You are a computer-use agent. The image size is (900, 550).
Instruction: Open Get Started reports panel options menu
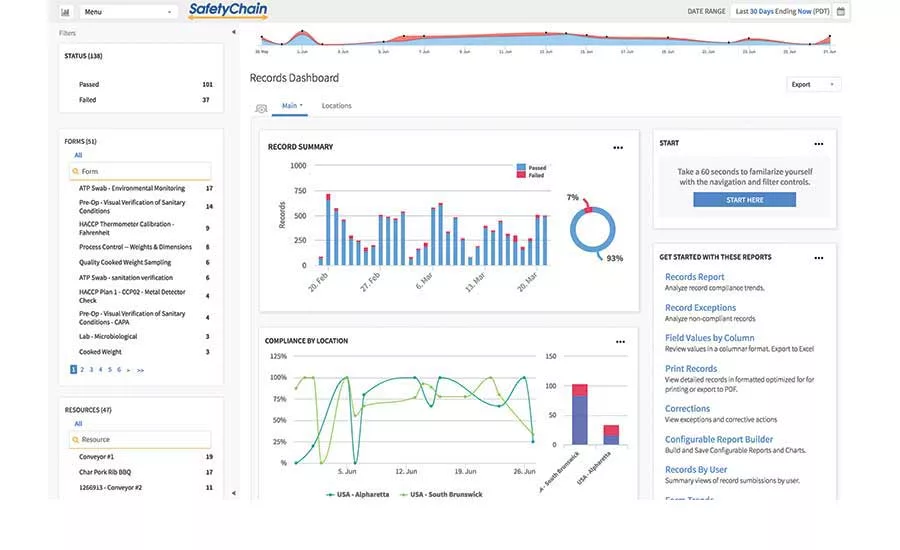[x=819, y=258]
